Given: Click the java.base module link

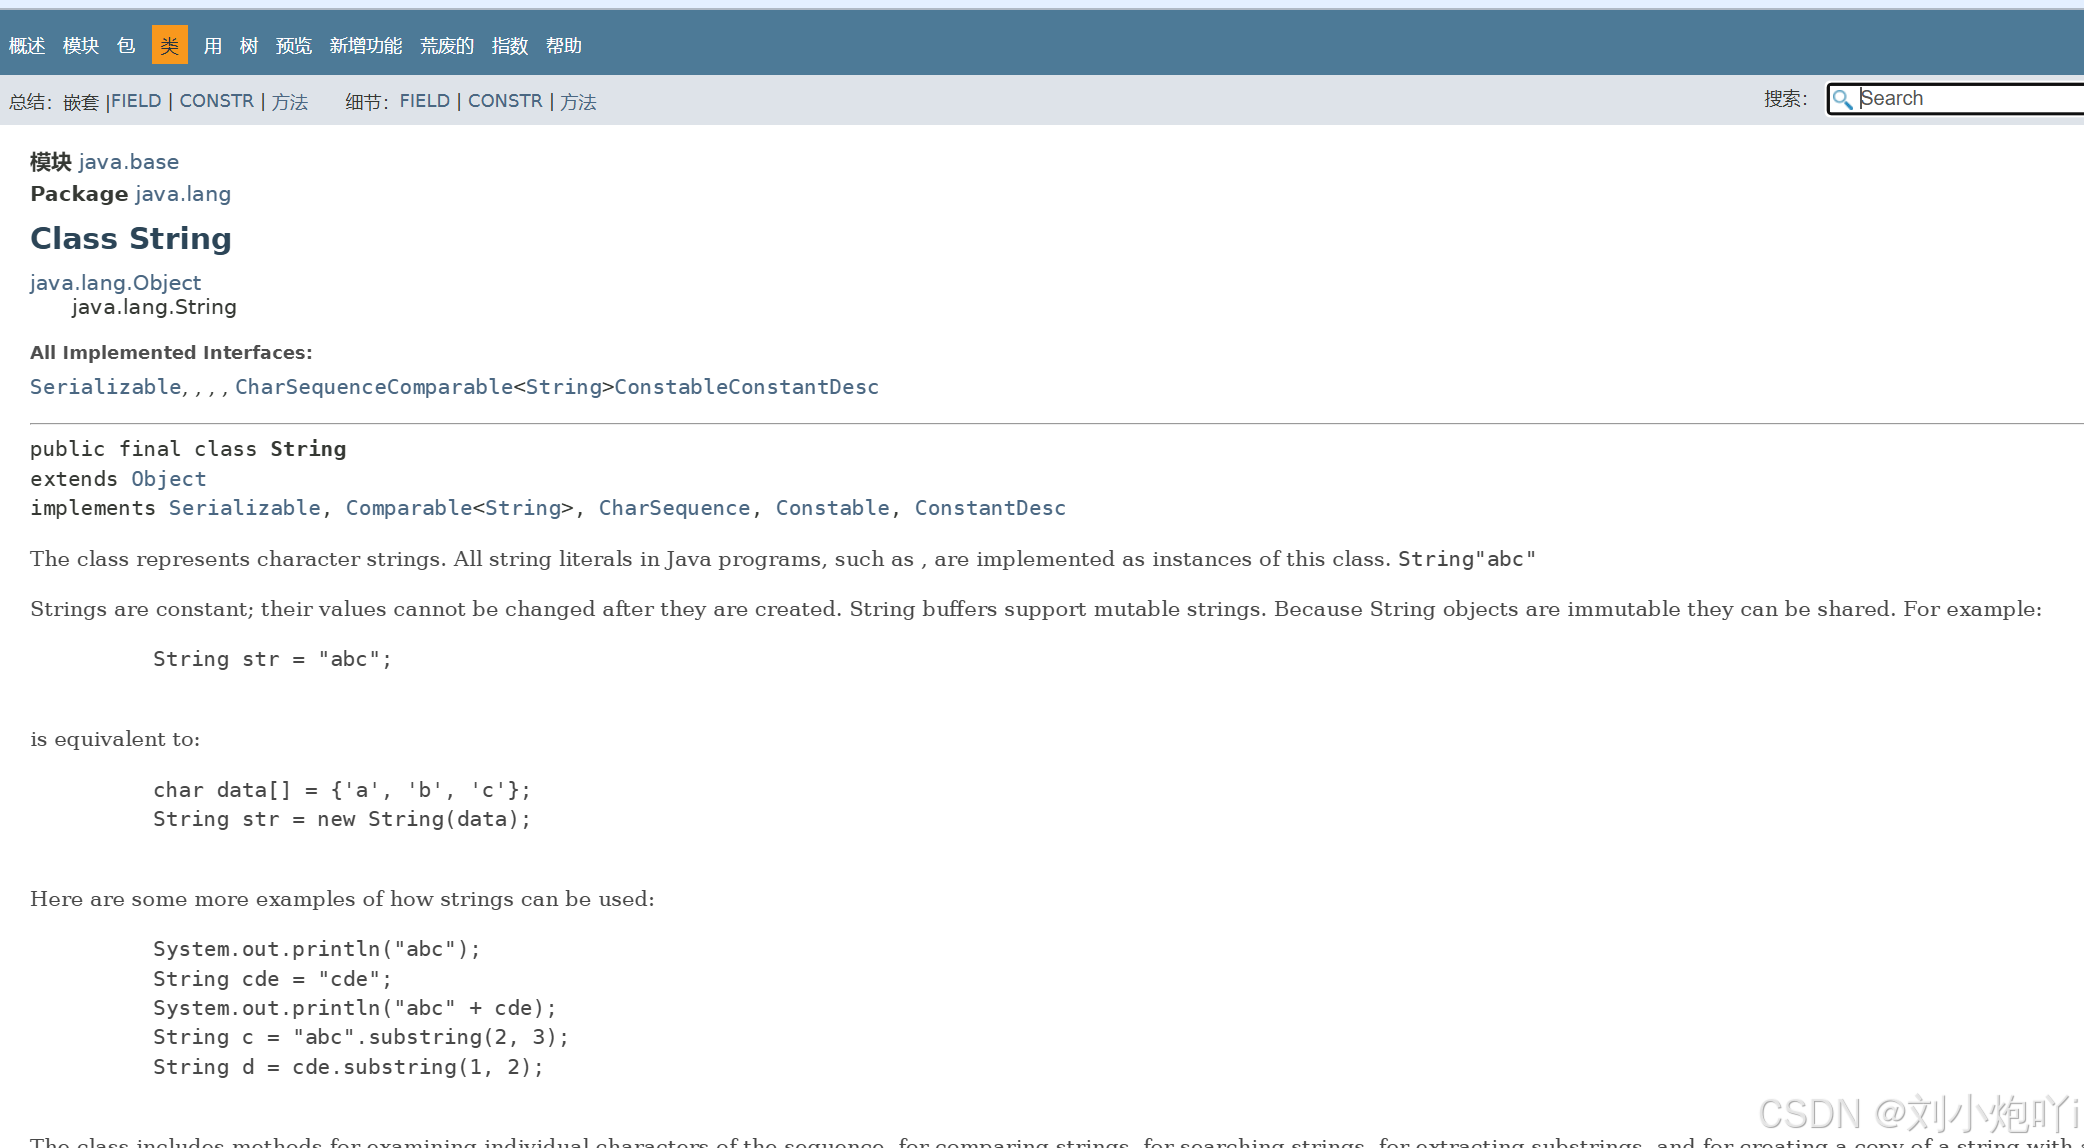Looking at the screenshot, I should point(129,161).
